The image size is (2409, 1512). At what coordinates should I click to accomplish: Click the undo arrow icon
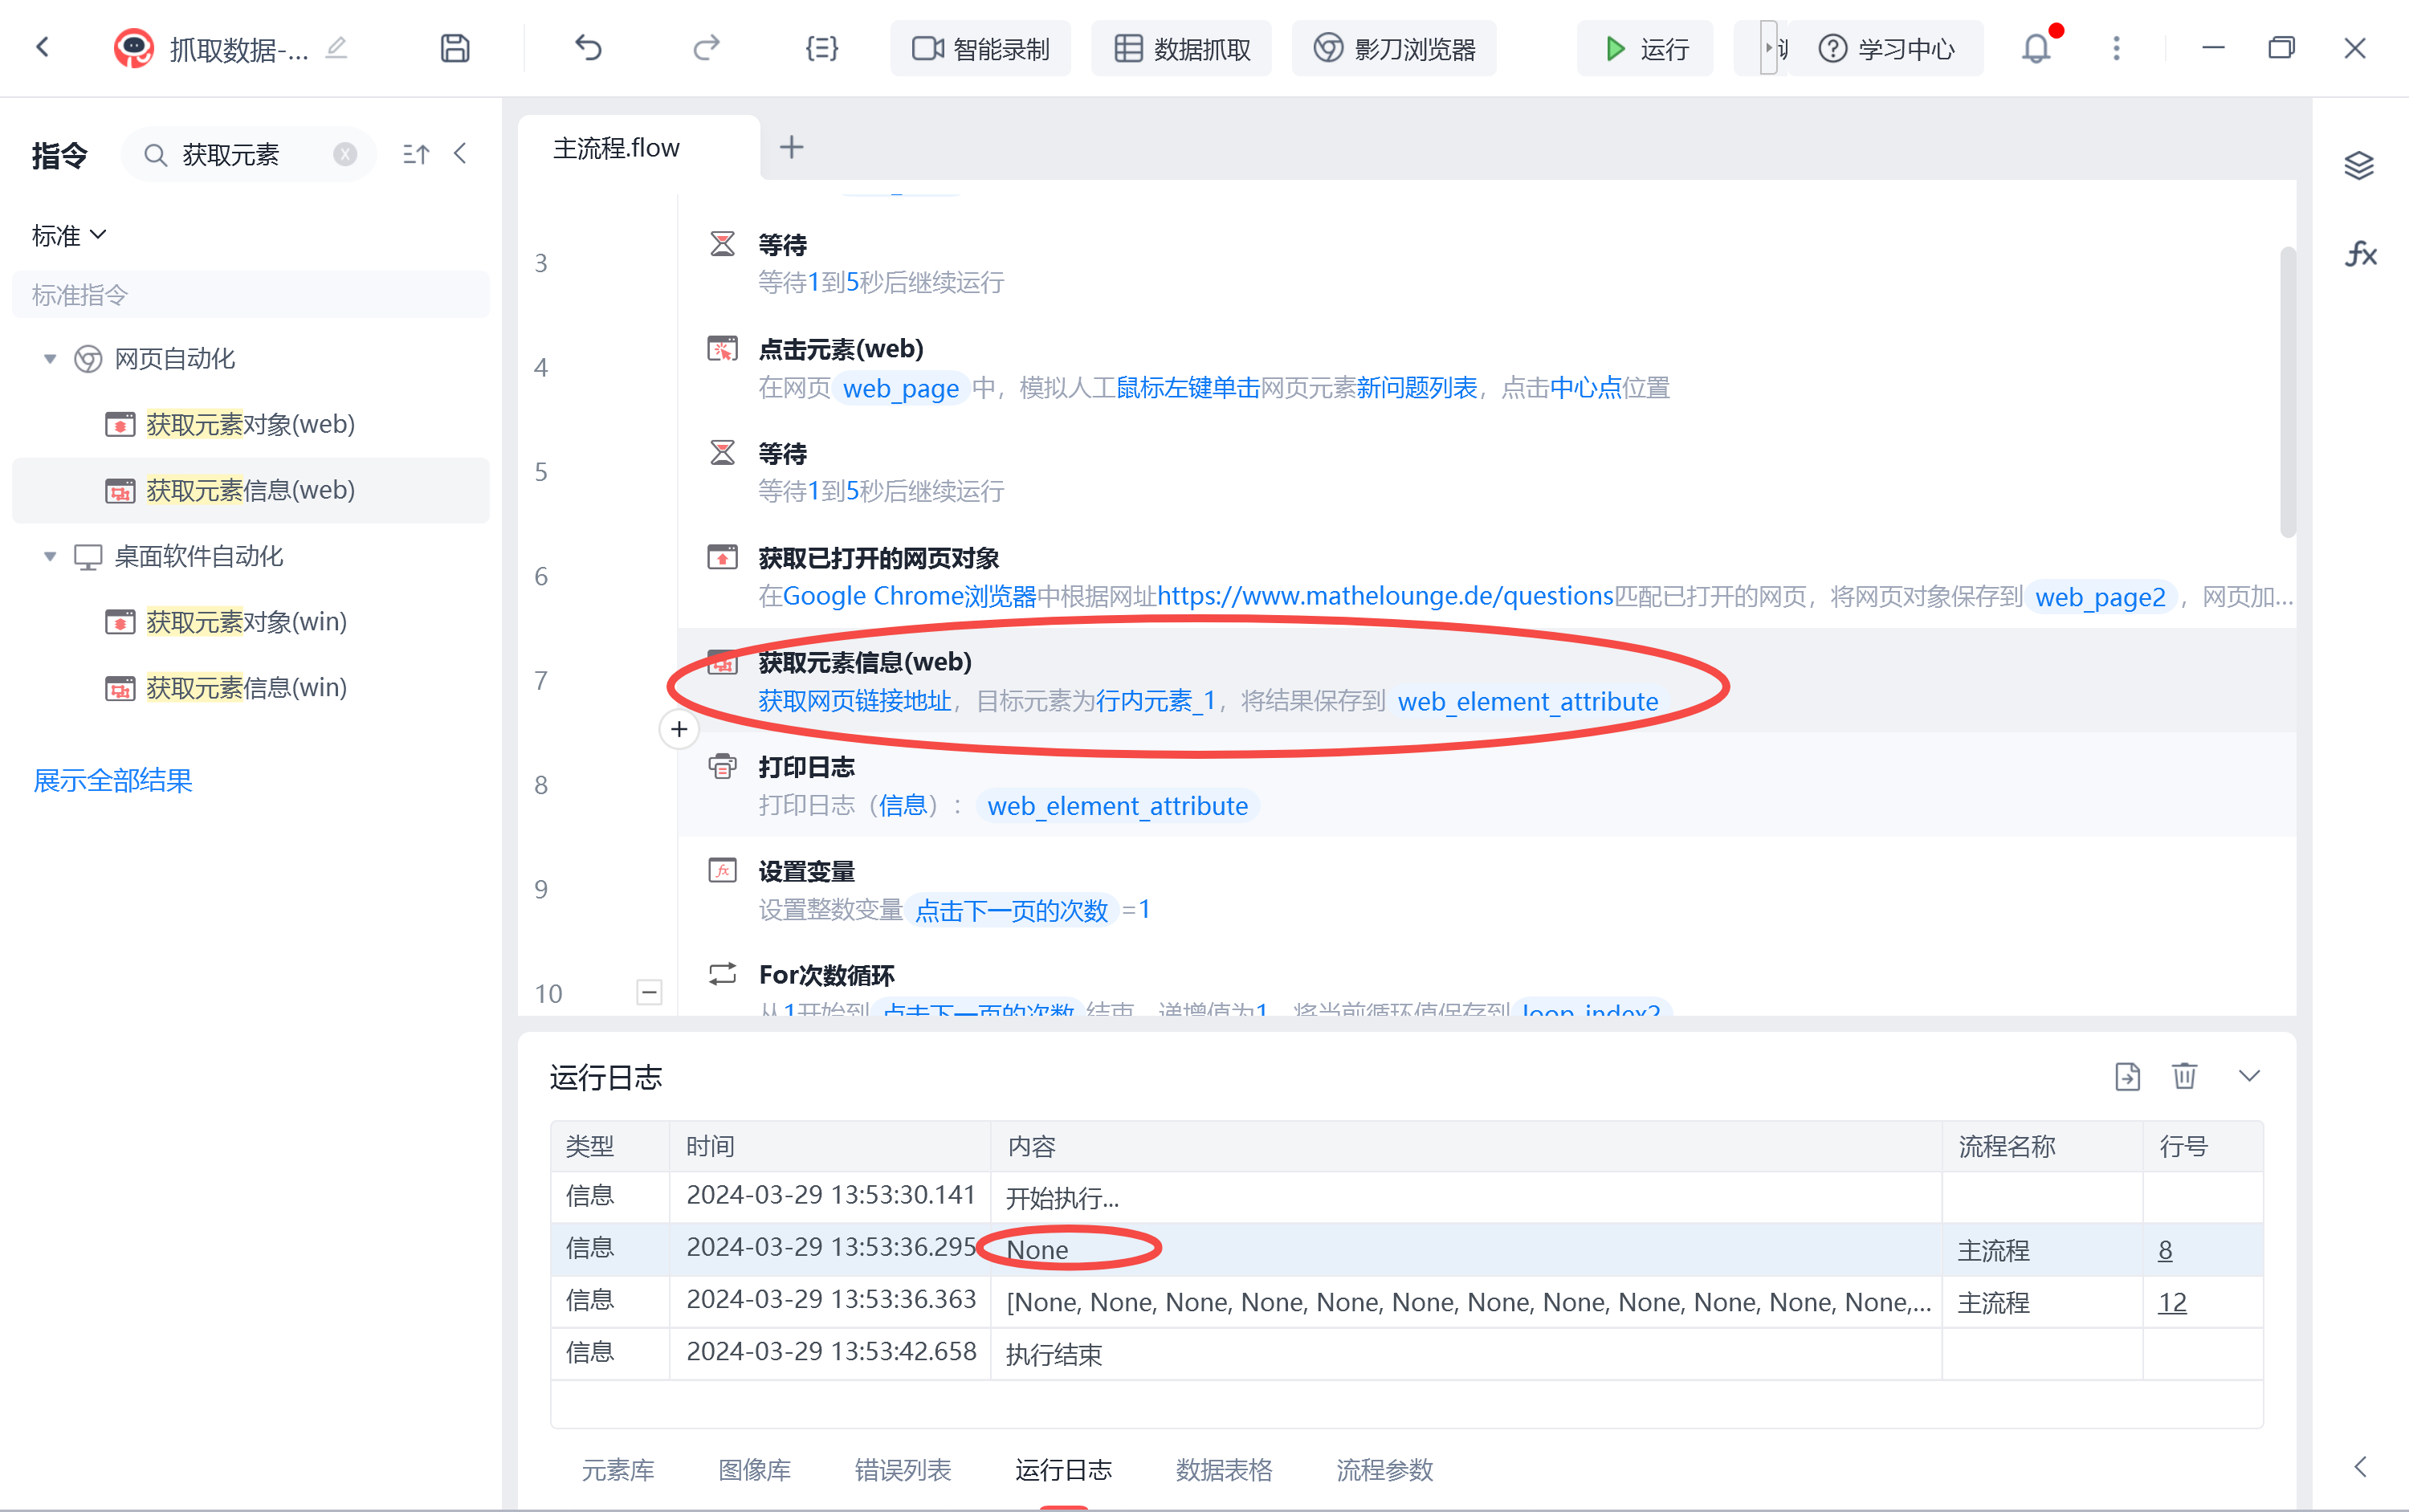coord(588,48)
